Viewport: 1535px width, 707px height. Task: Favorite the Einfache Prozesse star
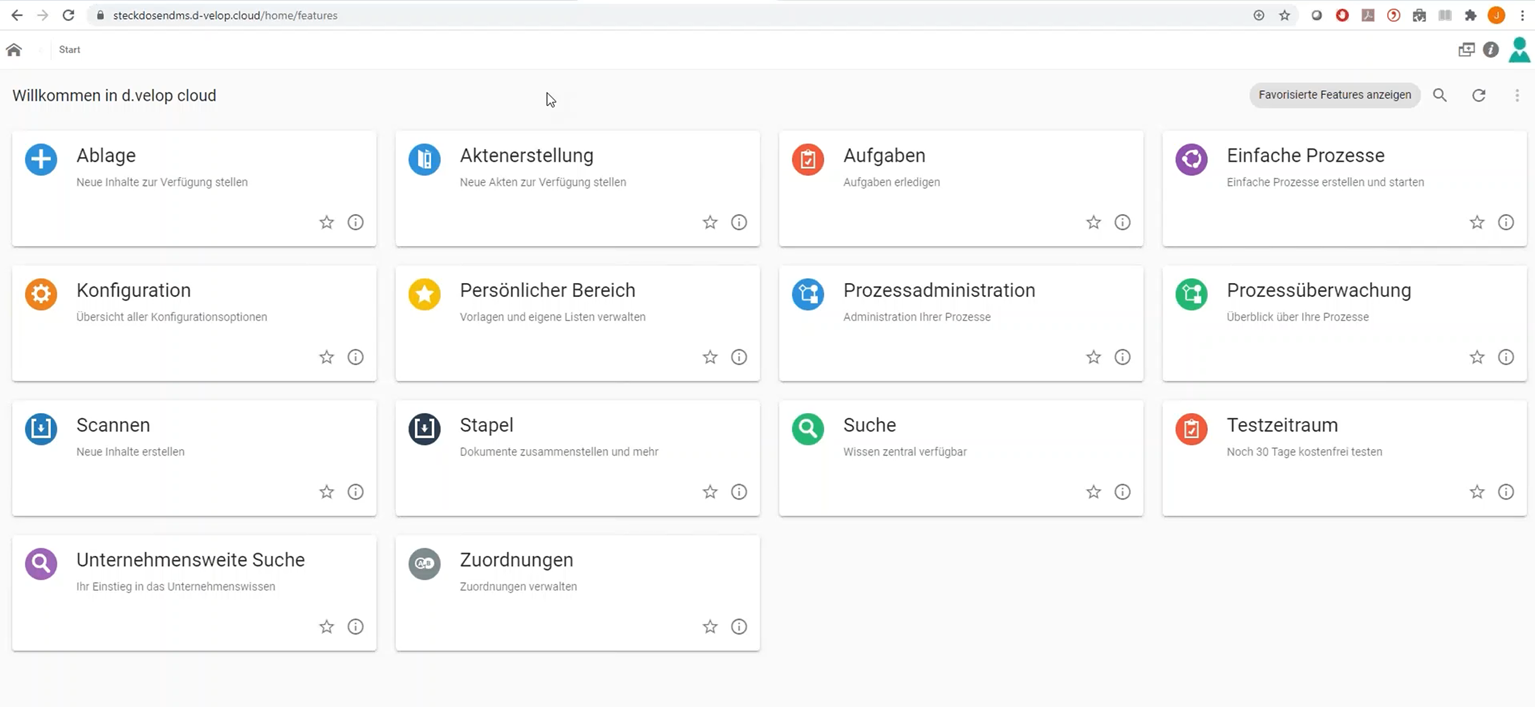coord(1477,222)
